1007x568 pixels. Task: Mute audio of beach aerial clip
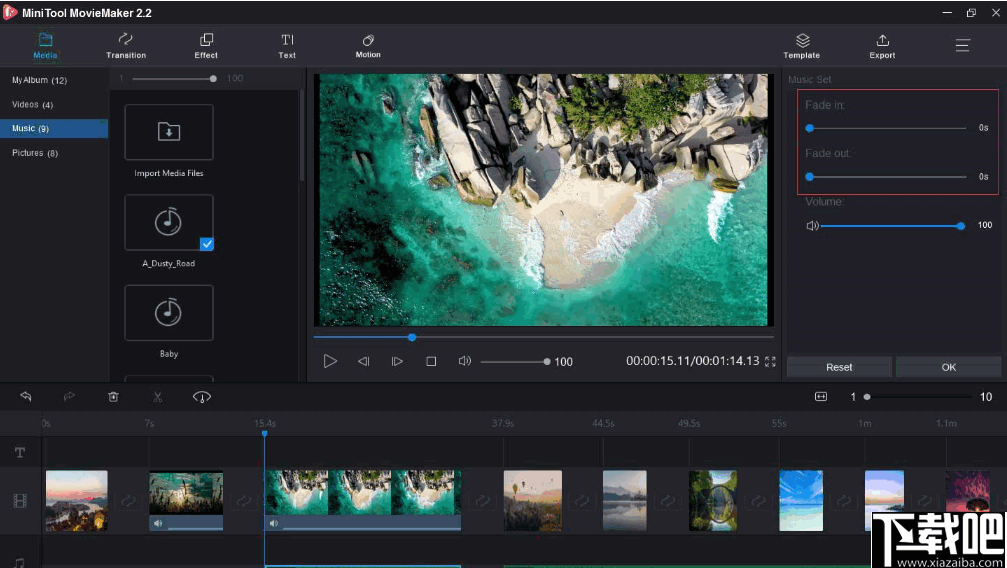click(x=274, y=524)
